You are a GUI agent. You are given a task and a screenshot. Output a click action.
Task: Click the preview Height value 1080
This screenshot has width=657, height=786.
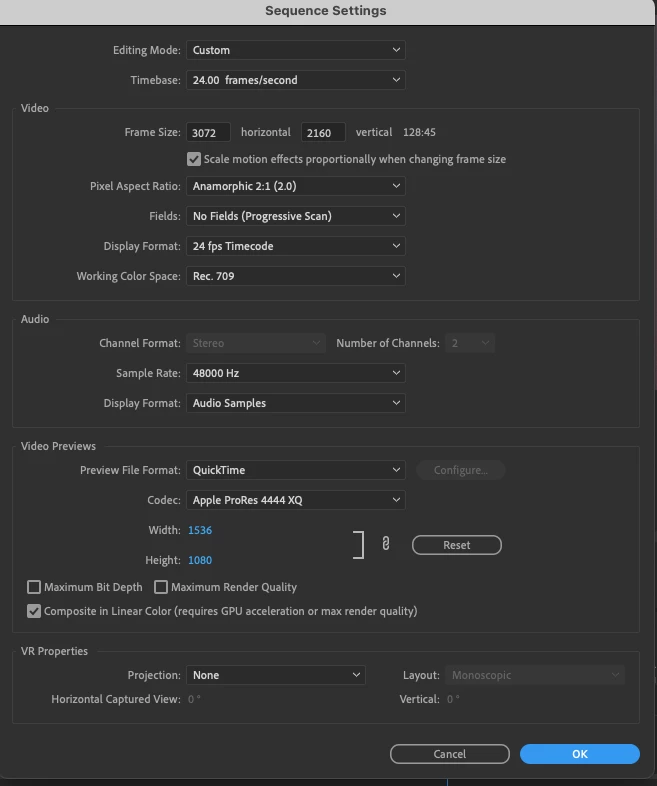point(200,560)
